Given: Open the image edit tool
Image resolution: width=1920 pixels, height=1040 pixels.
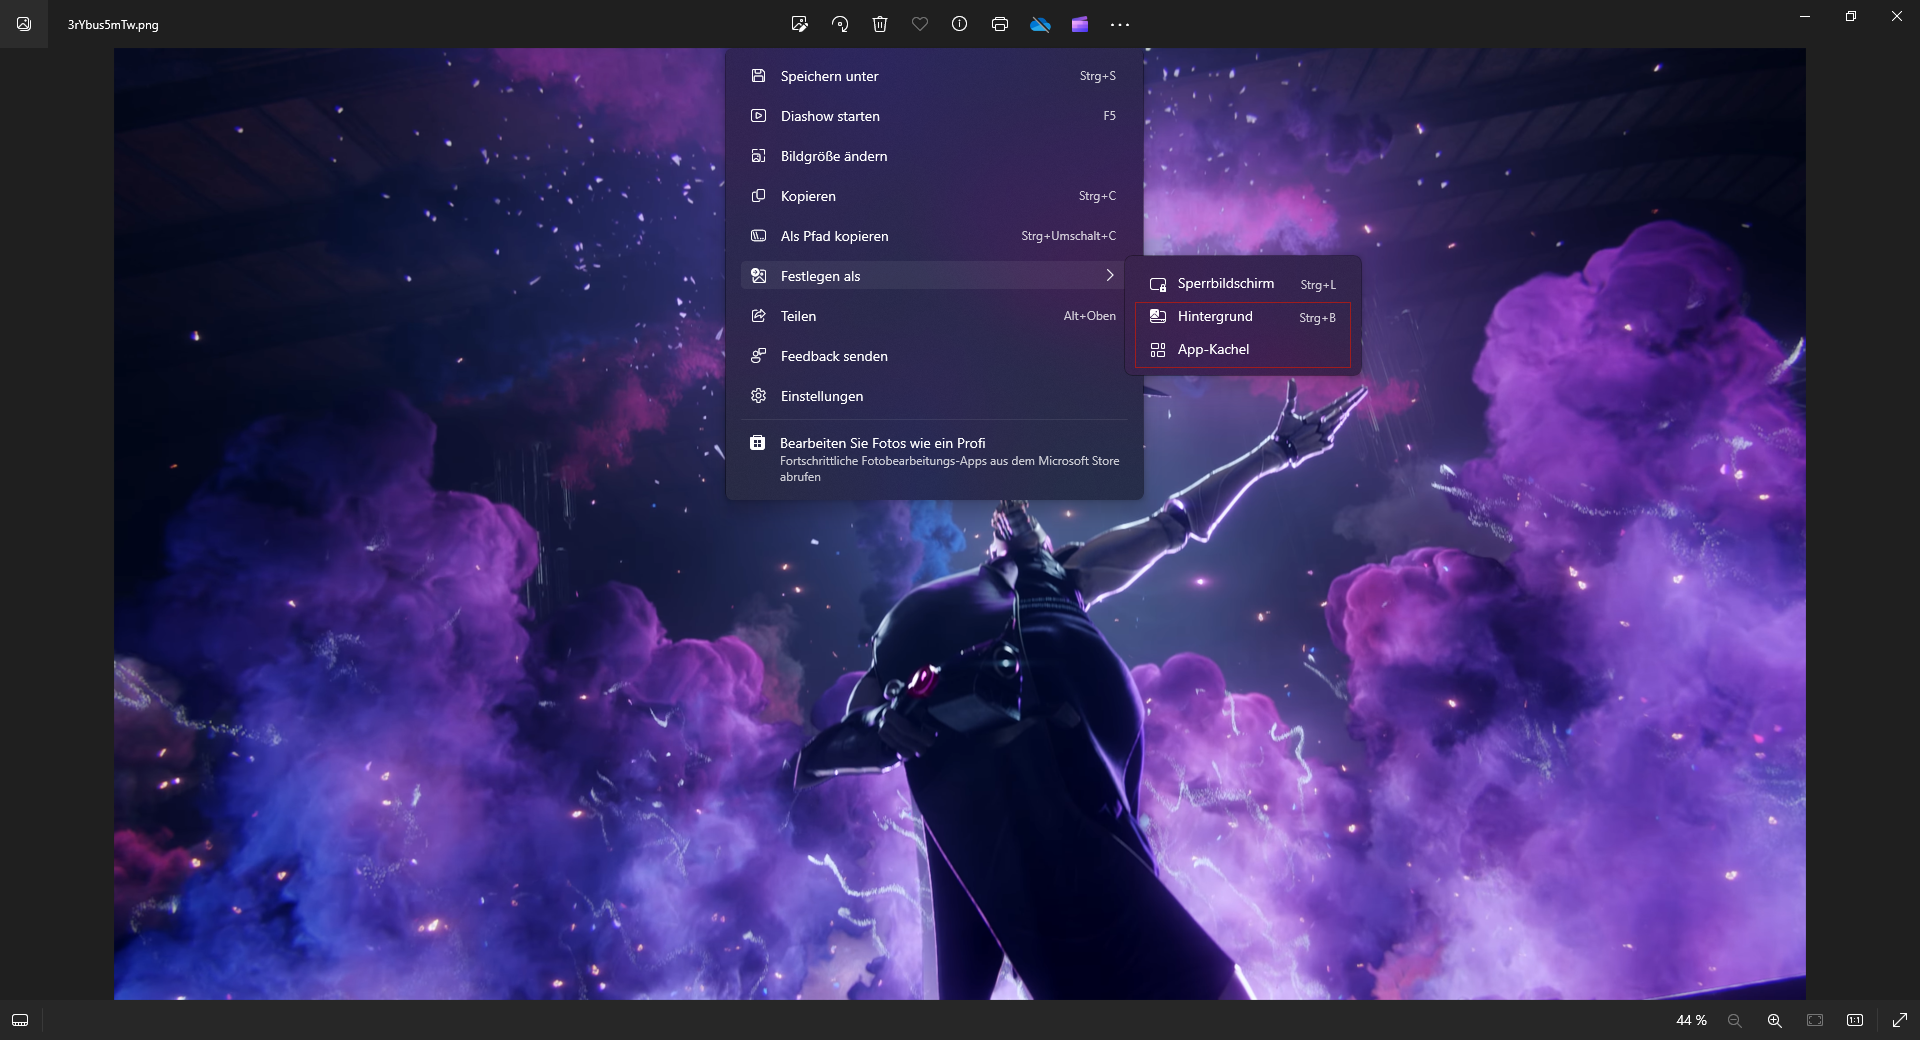Looking at the screenshot, I should 799,24.
